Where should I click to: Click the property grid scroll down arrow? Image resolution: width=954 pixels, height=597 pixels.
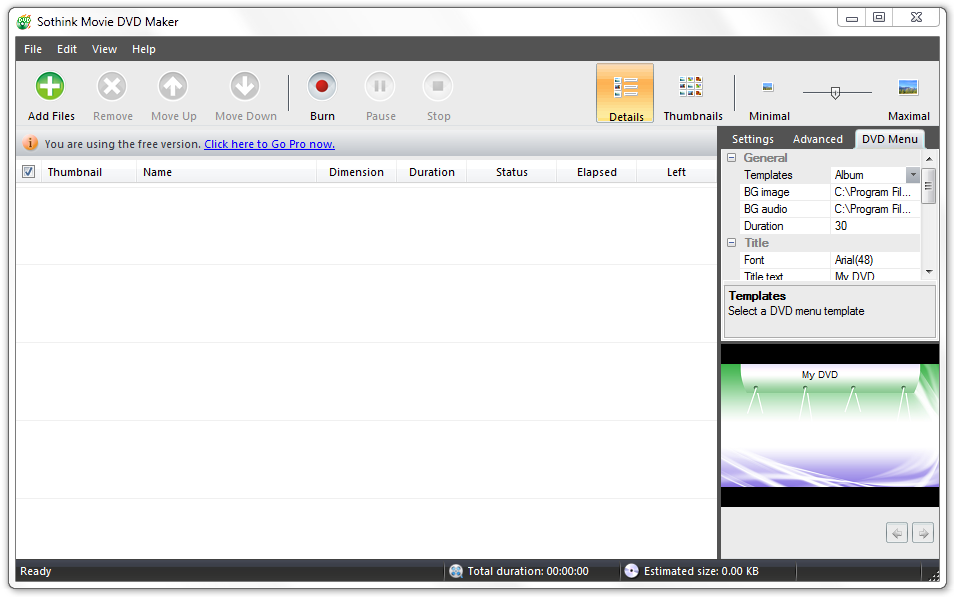[x=928, y=271]
